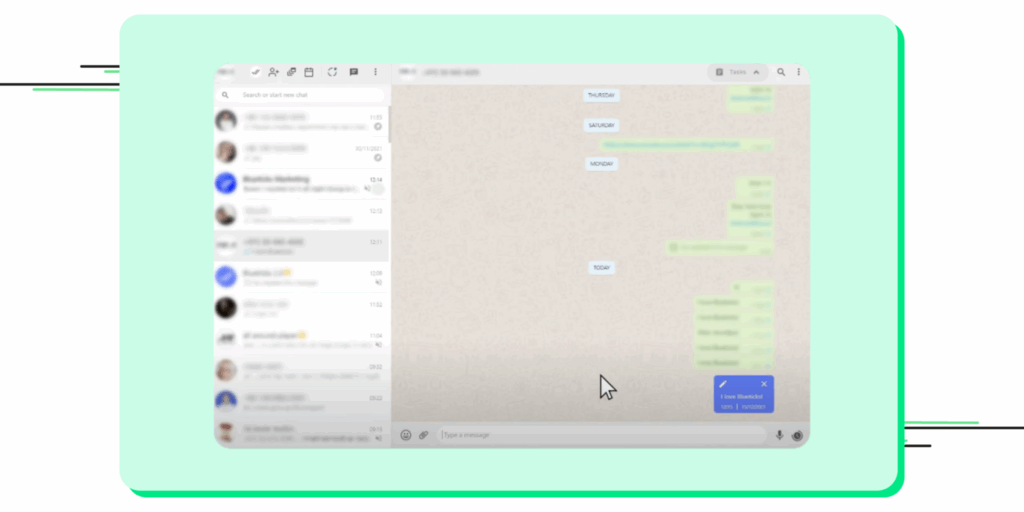Search within the conversation using magnifier icon
Screen dimensions: 1024x512
click(x=781, y=72)
